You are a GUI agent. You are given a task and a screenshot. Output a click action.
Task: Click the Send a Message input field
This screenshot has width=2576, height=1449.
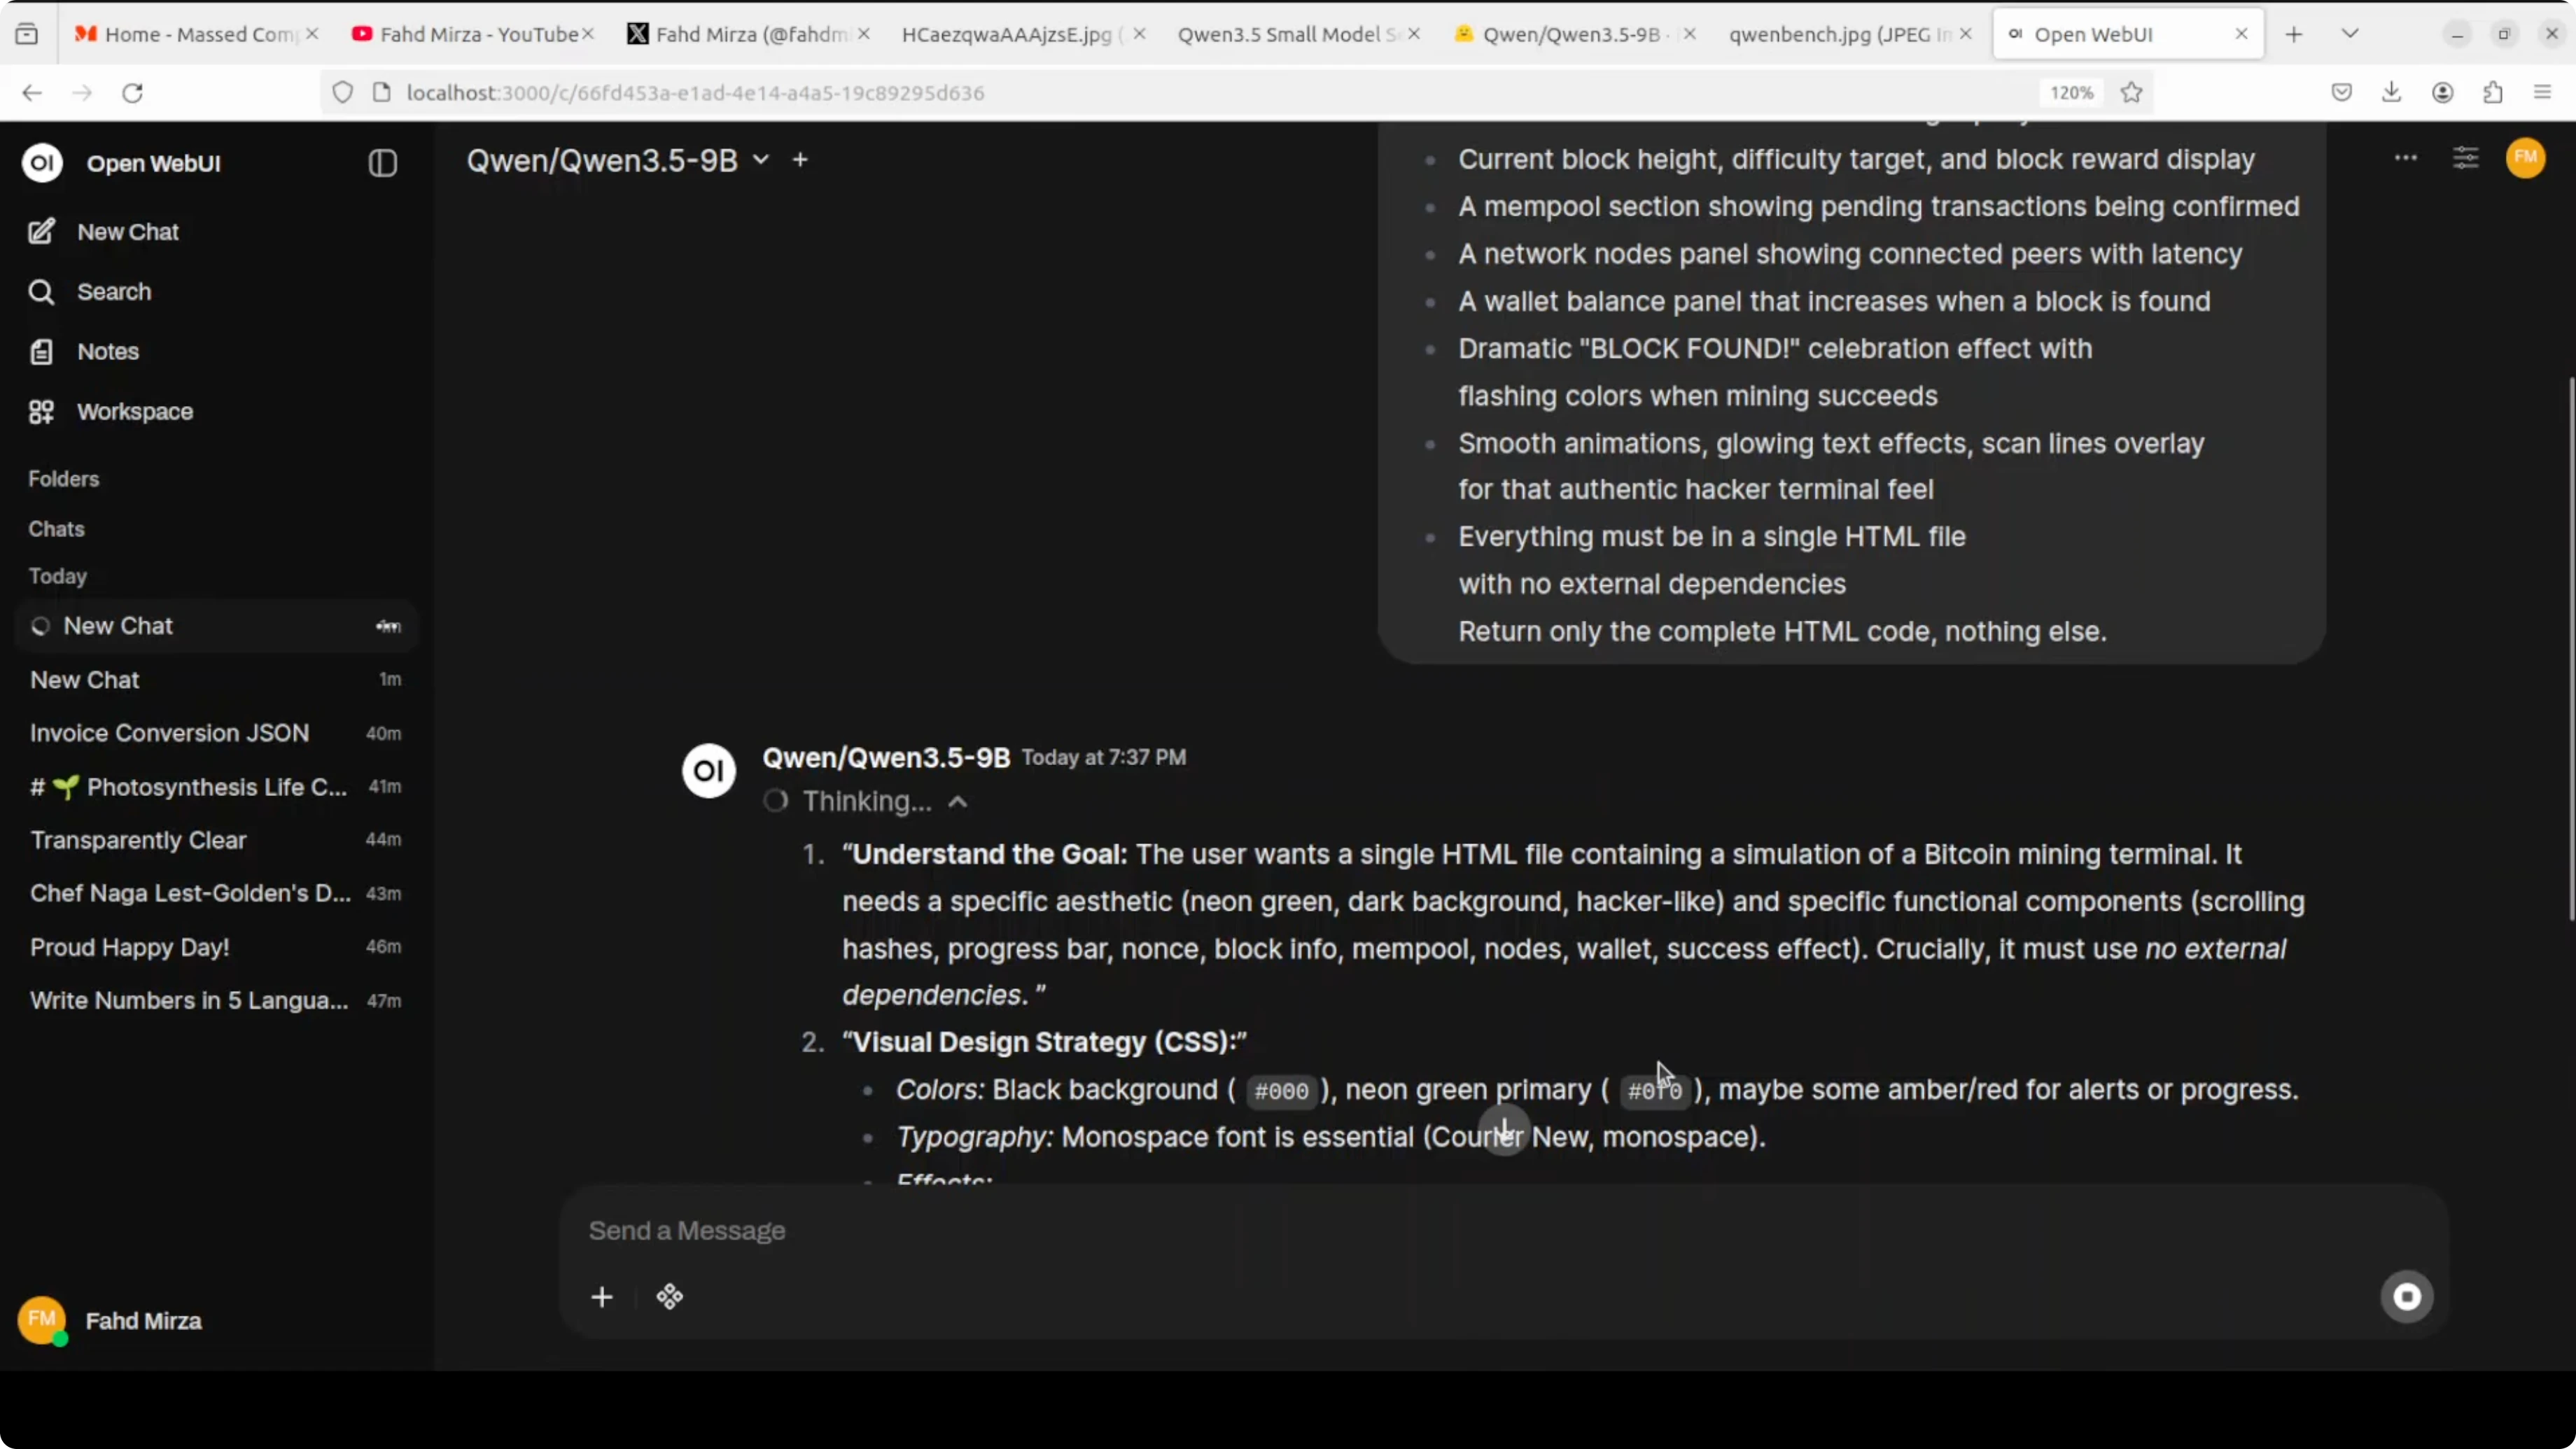1400,1231
